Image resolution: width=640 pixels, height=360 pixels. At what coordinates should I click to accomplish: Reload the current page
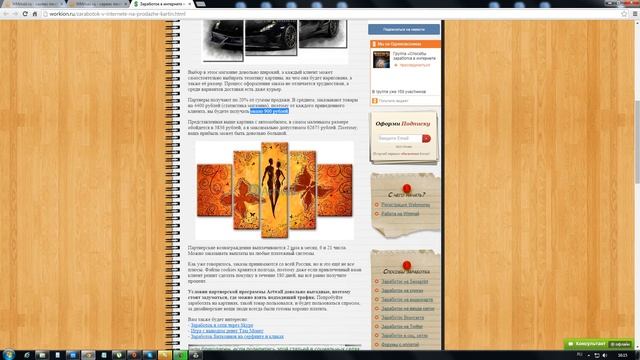click(25, 14)
